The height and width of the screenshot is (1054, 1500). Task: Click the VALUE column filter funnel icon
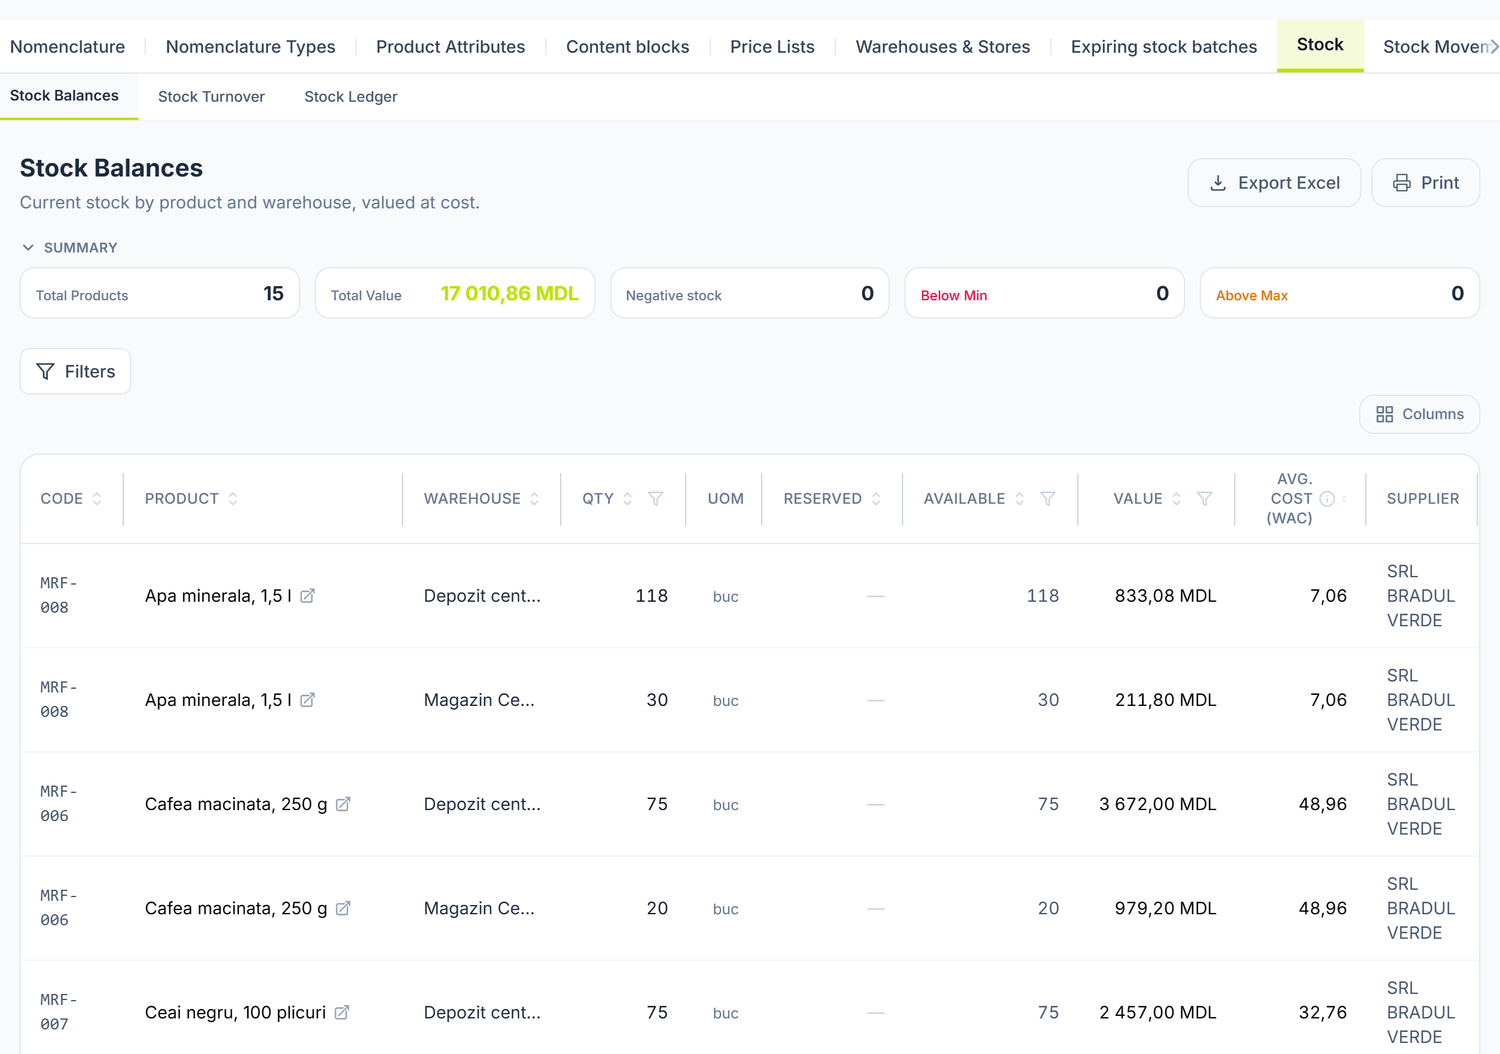pos(1205,498)
